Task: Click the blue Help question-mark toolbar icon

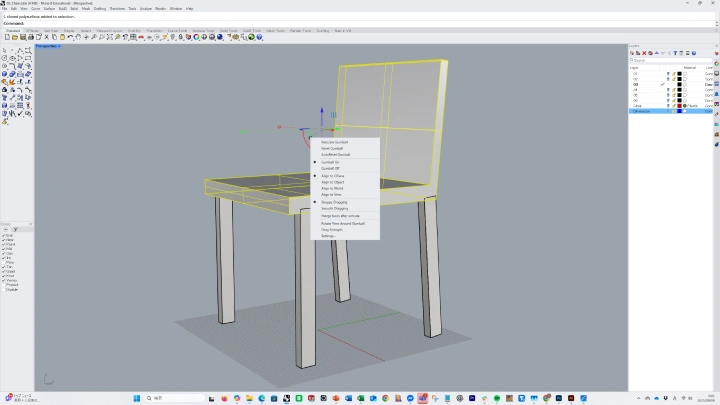Action: [259, 37]
